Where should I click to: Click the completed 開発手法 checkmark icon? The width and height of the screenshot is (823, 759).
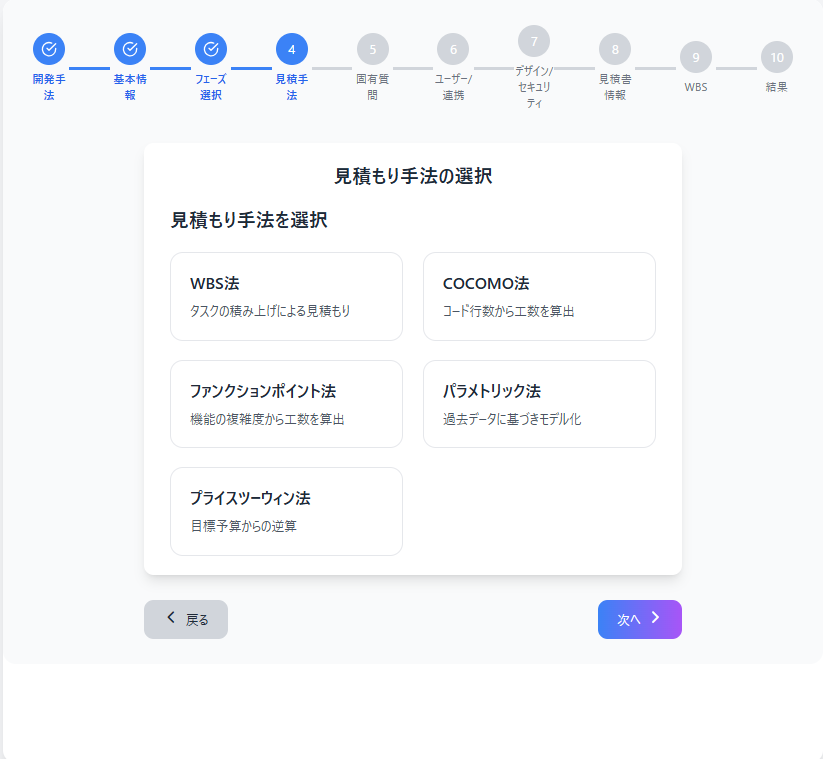[x=48, y=47]
